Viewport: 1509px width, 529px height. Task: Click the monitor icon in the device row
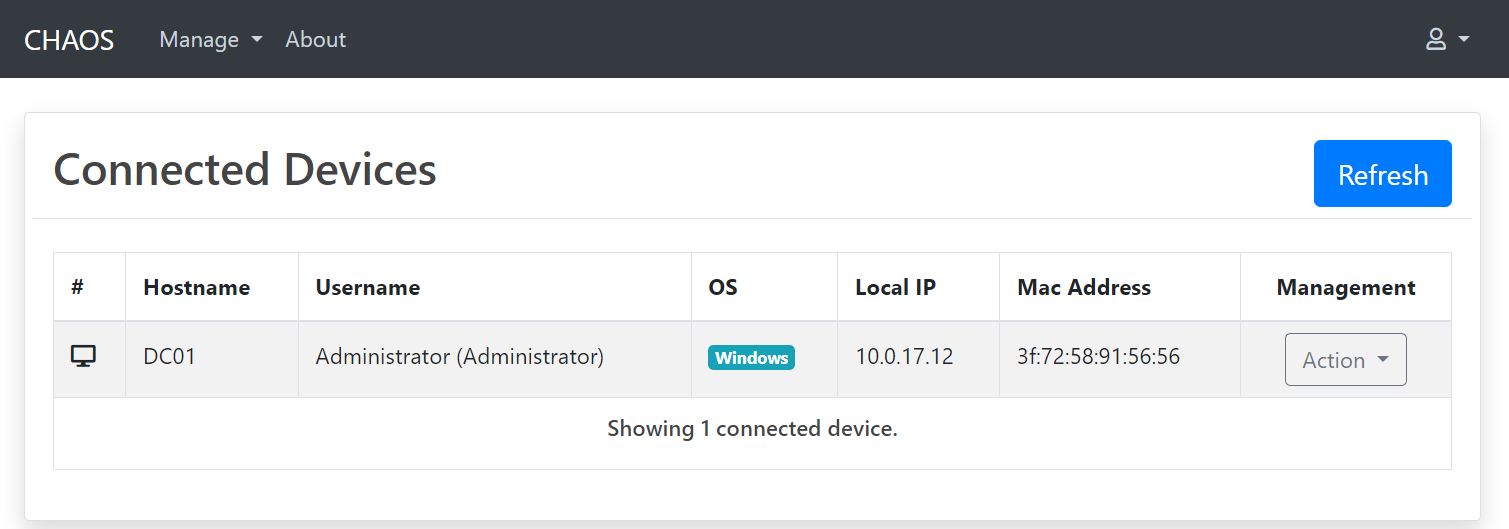(84, 356)
